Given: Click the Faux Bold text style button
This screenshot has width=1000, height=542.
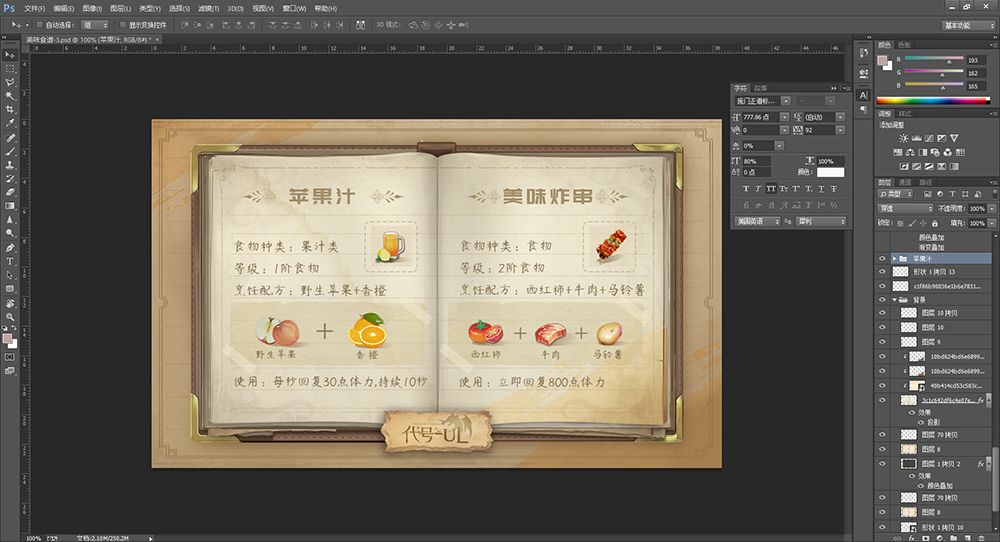Looking at the screenshot, I should click(x=744, y=188).
